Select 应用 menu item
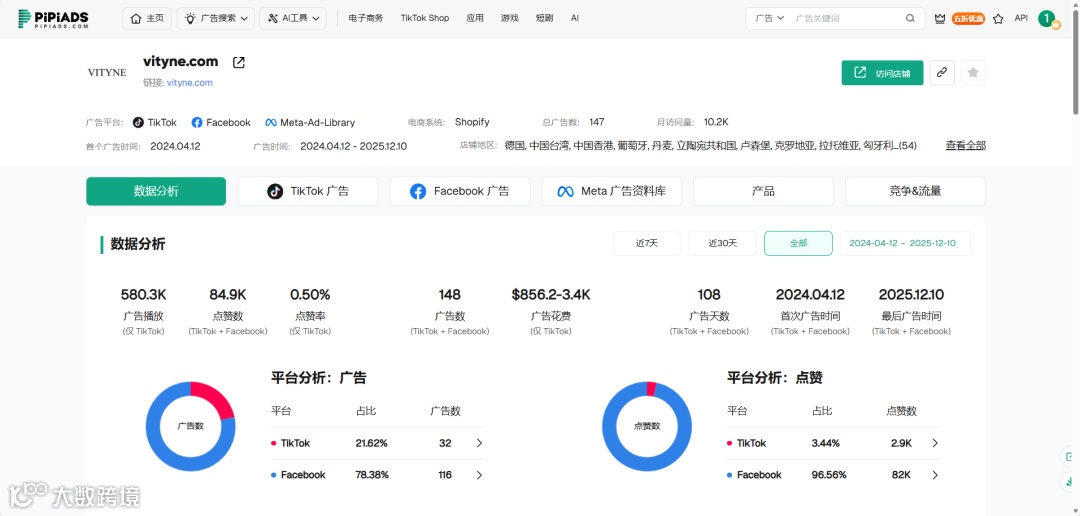1080x516 pixels. click(475, 19)
